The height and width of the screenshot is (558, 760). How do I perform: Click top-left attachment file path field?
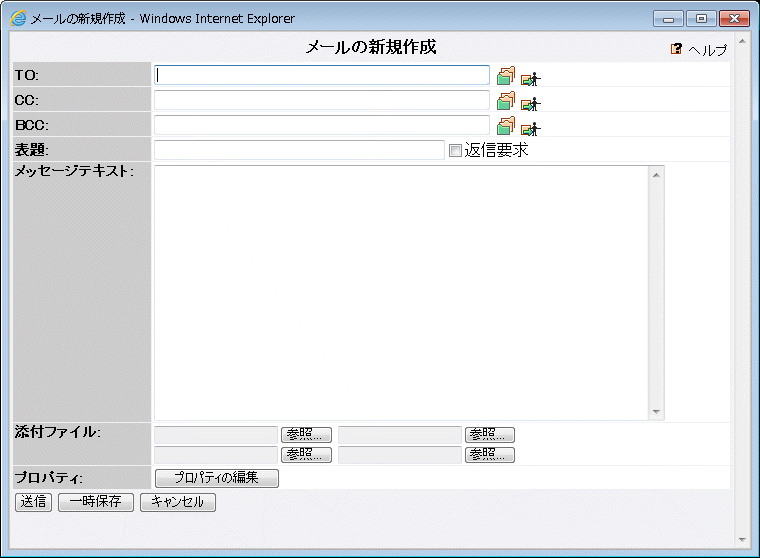pos(216,435)
